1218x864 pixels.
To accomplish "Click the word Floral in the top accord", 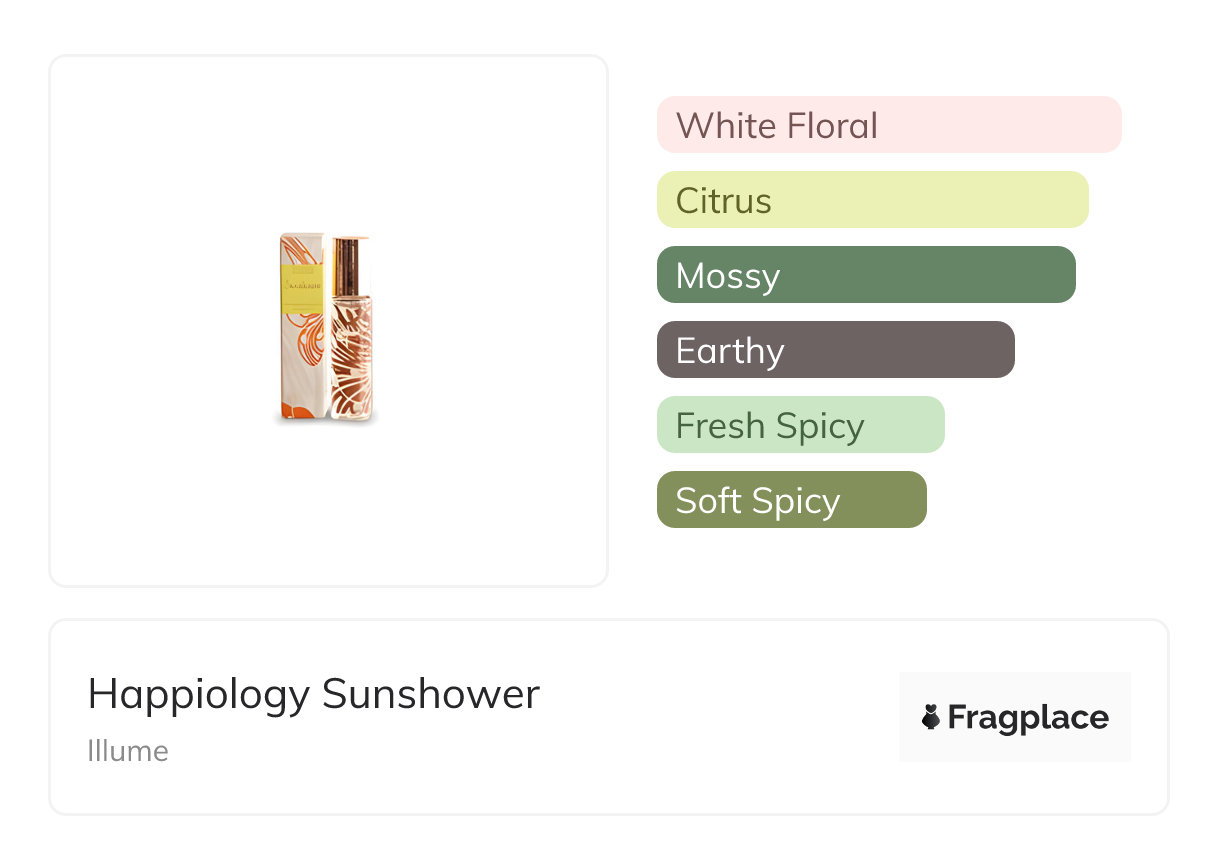I will click(x=831, y=126).
